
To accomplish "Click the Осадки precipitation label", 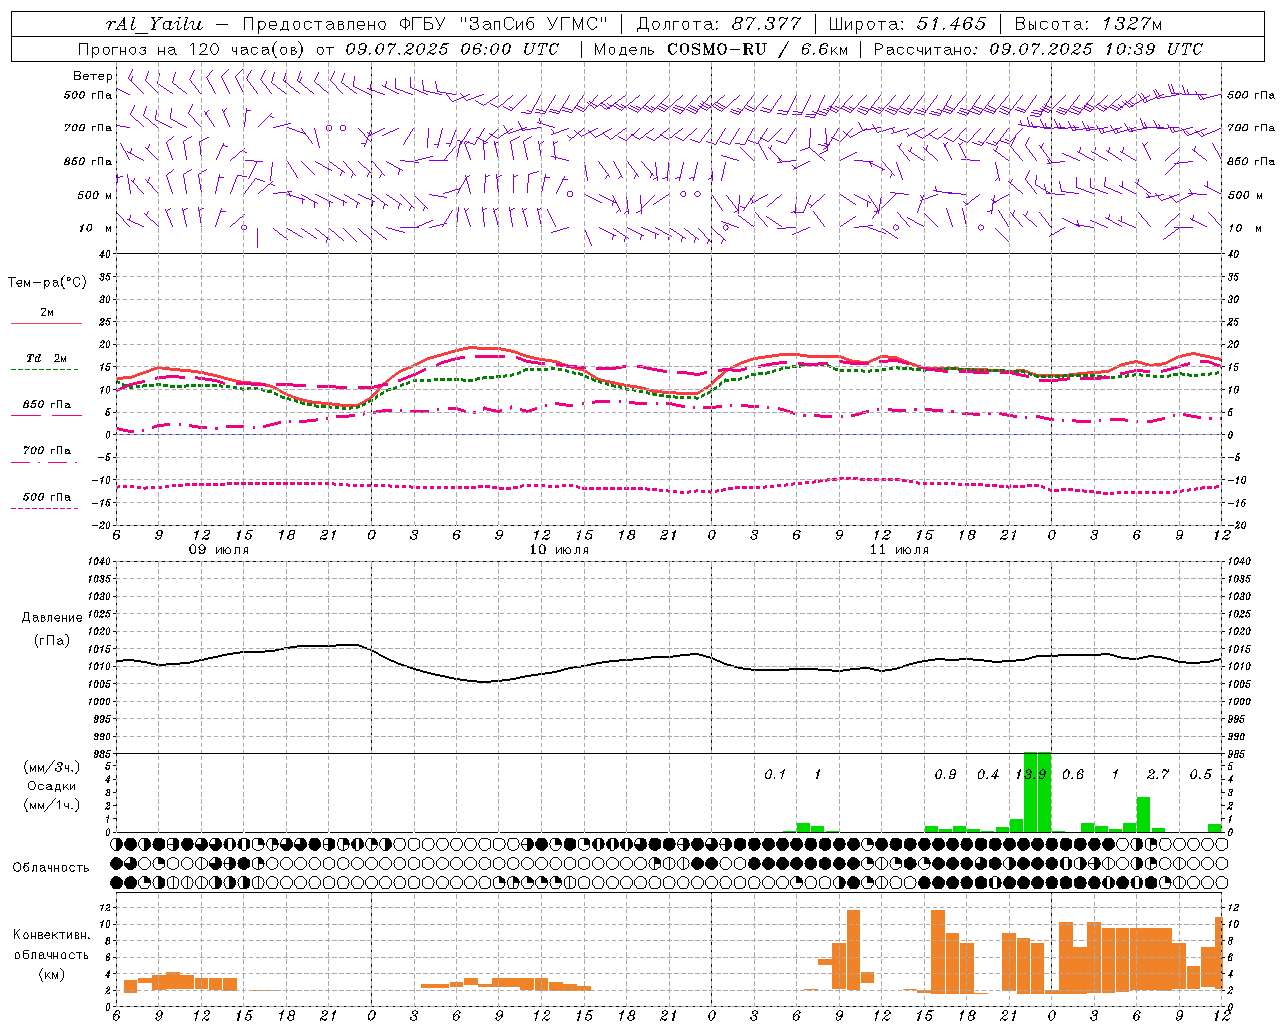I will 51,786.
